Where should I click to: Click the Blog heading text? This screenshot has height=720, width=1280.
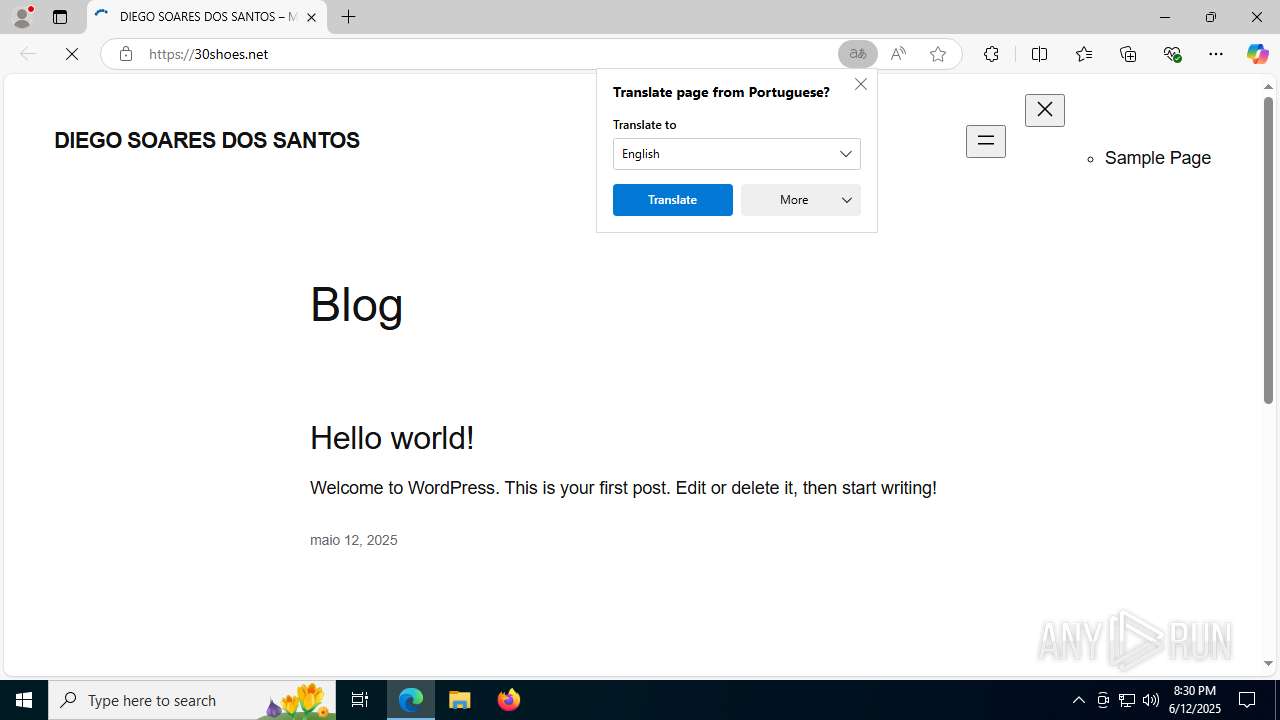pos(357,305)
